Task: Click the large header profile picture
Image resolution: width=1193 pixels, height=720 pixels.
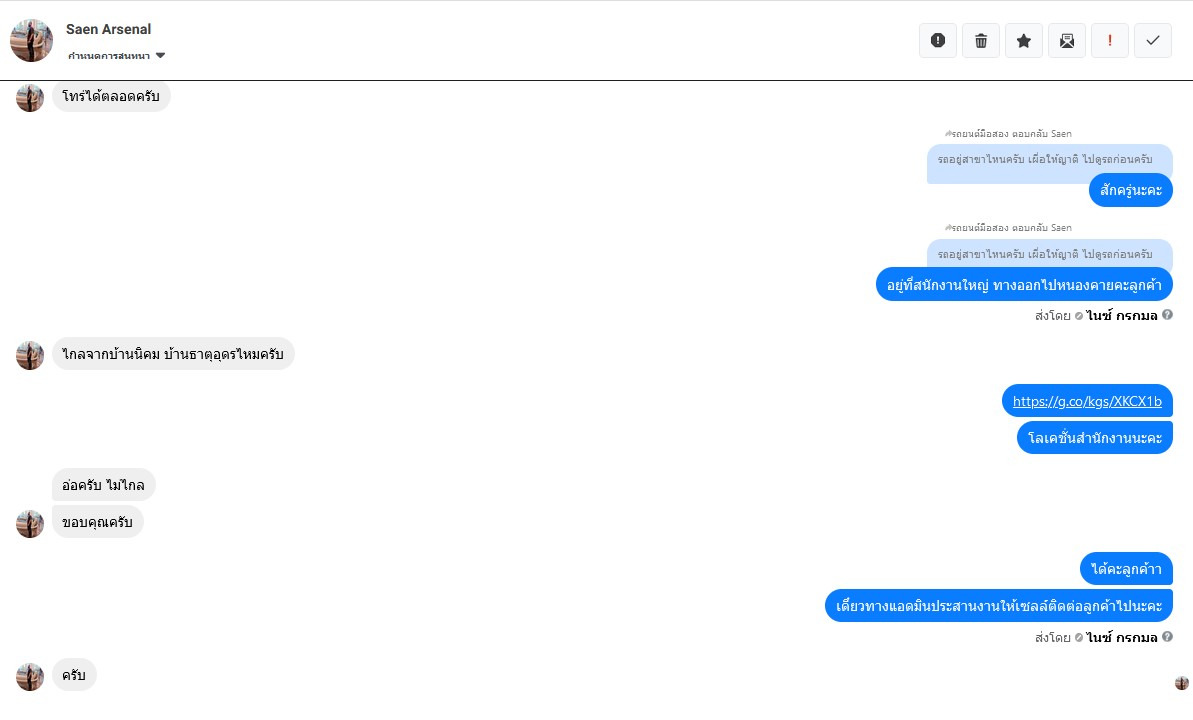Action: (x=31, y=40)
